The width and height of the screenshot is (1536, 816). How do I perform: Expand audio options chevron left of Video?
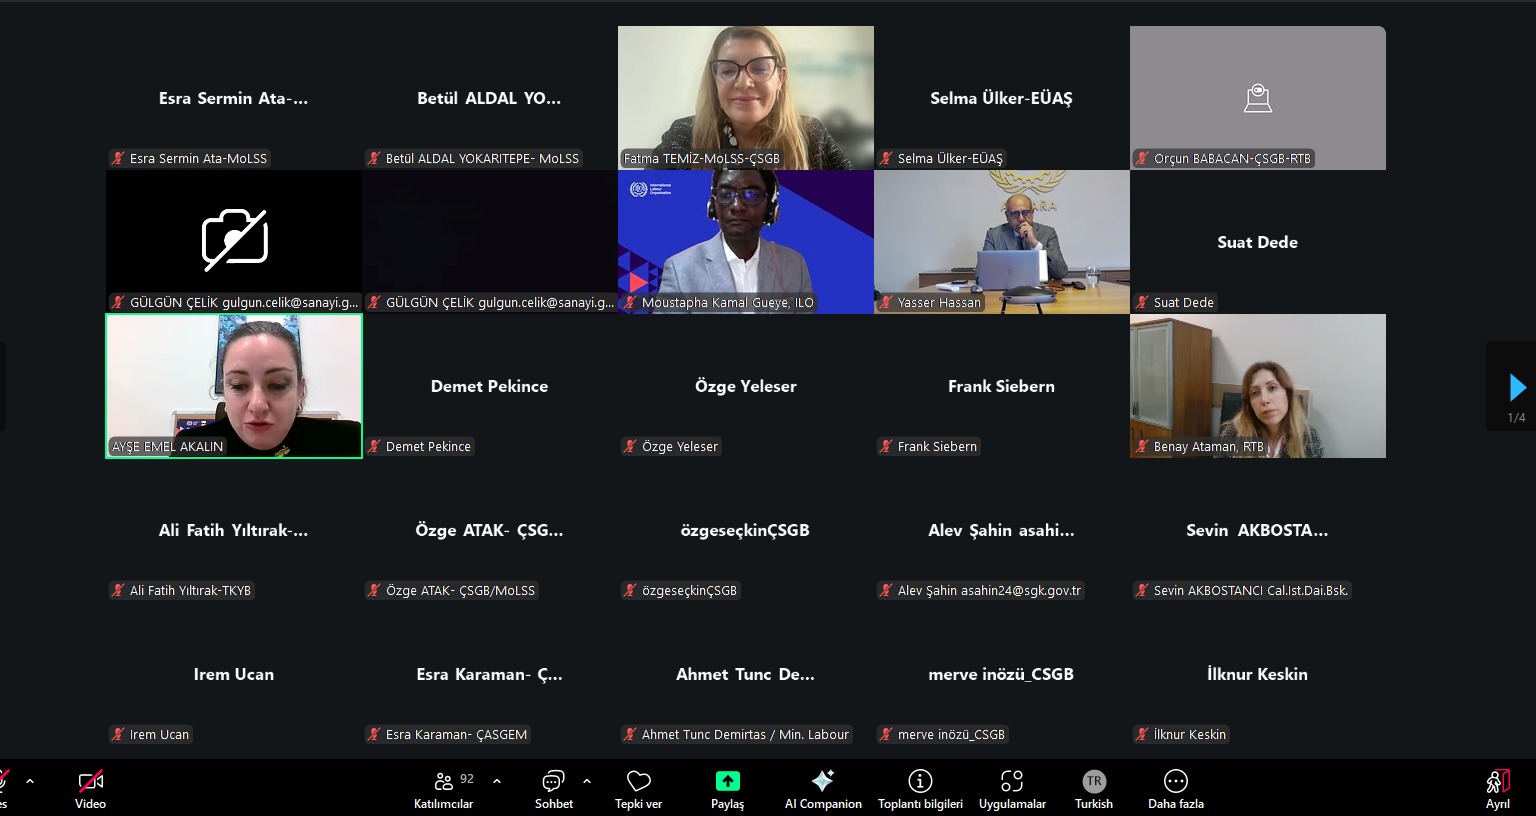(x=30, y=781)
